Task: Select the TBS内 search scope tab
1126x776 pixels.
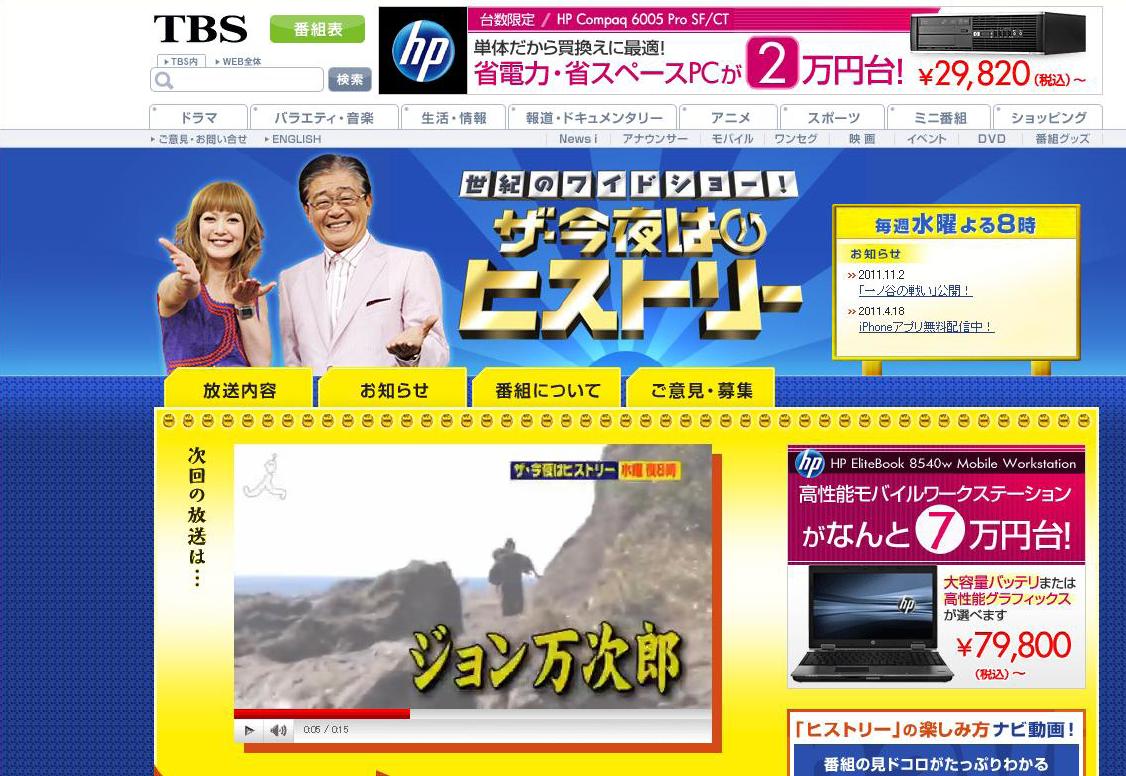Action: coord(181,62)
